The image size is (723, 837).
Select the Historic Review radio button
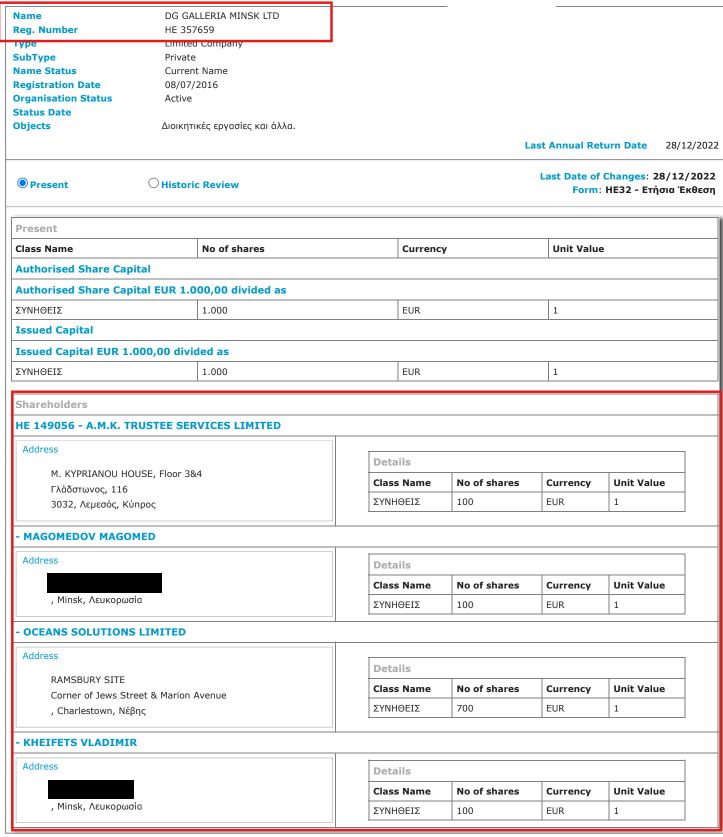(x=153, y=184)
